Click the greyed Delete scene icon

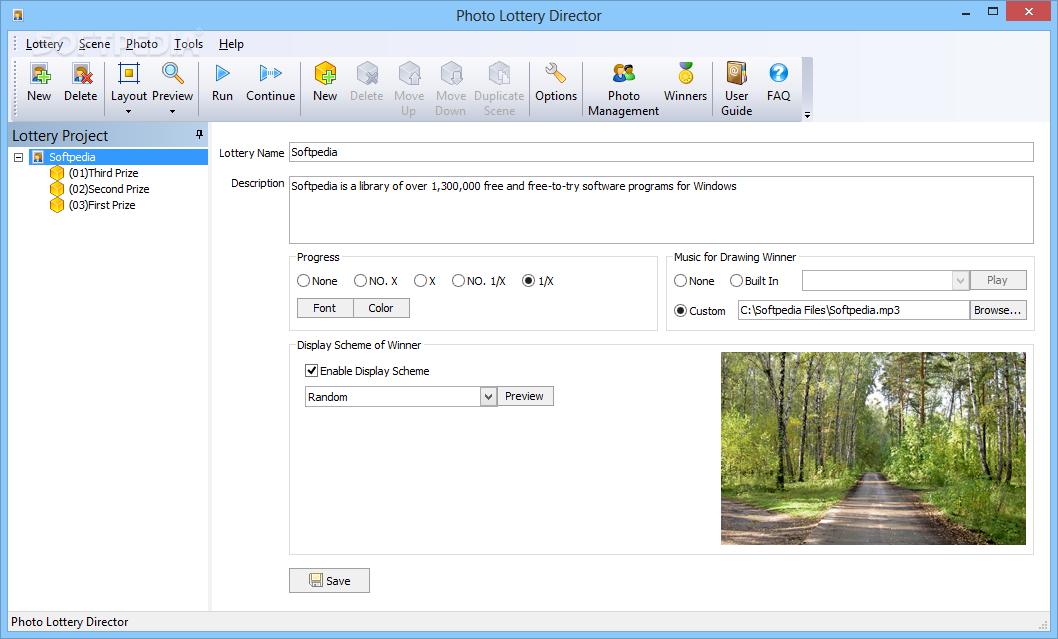click(367, 74)
